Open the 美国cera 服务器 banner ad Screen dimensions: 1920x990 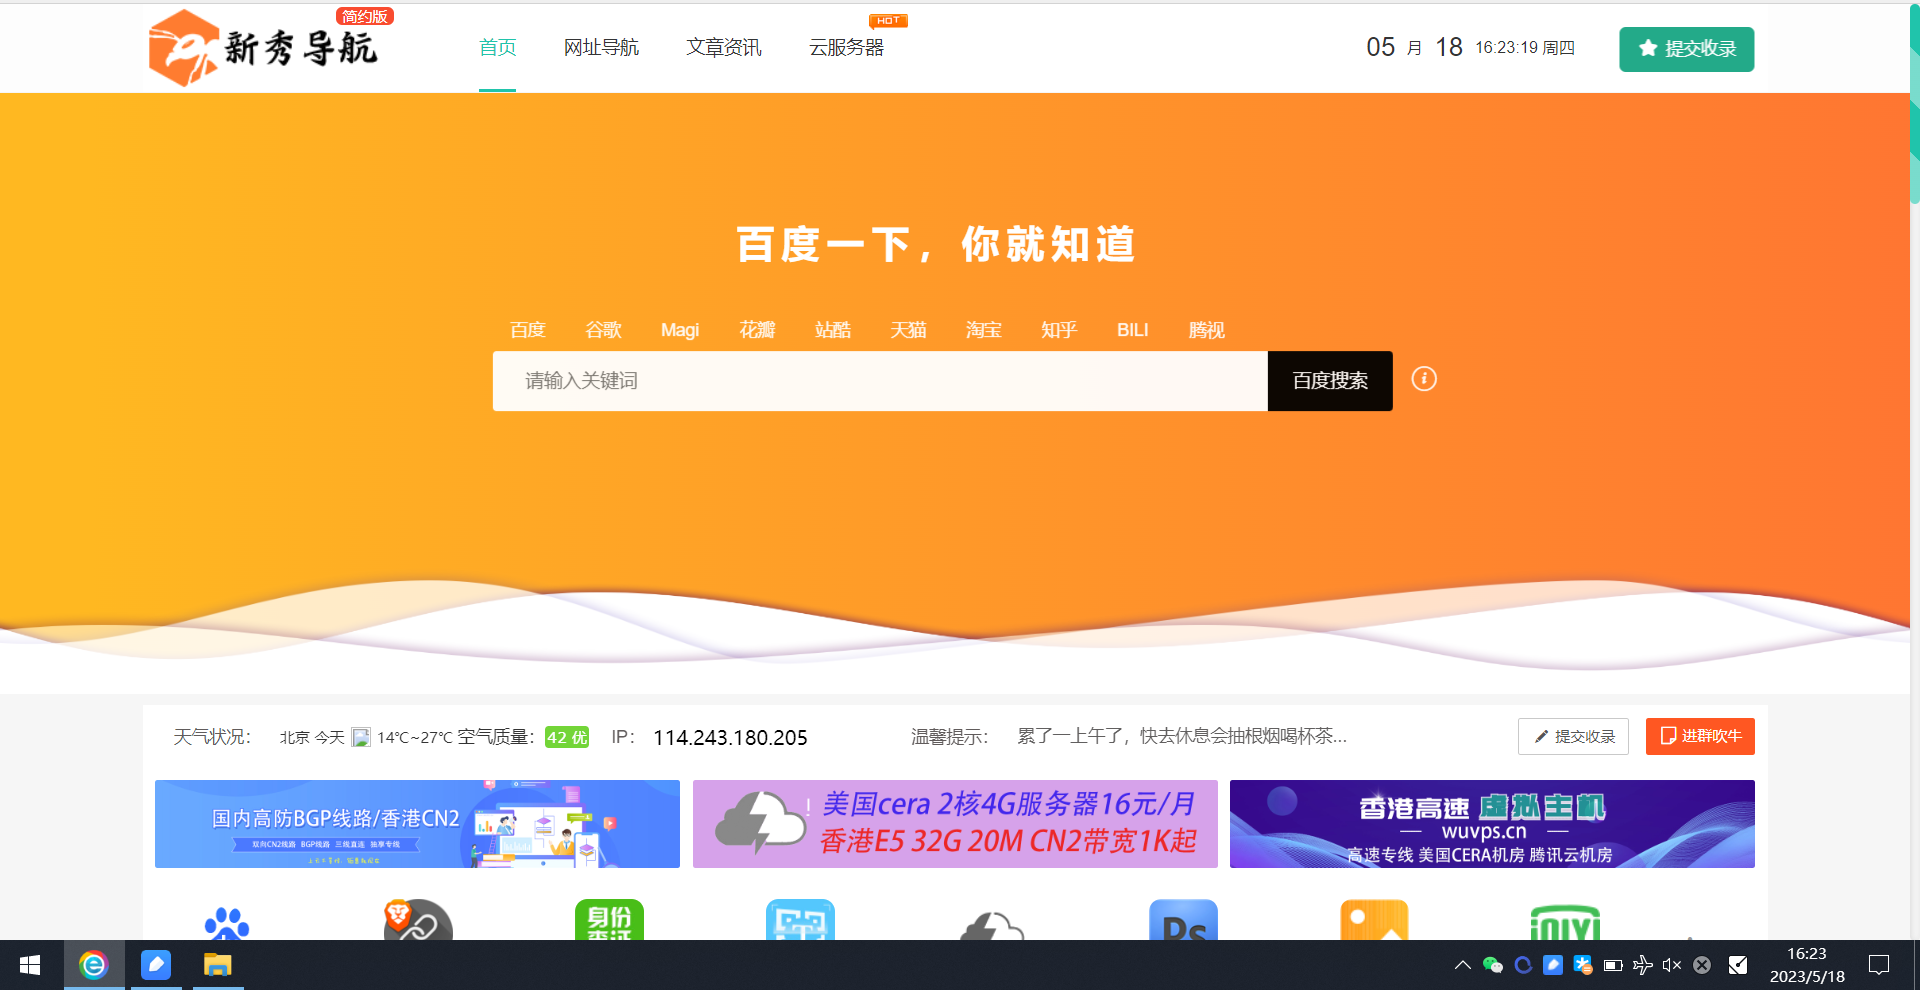pyautogui.click(x=955, y=824)
